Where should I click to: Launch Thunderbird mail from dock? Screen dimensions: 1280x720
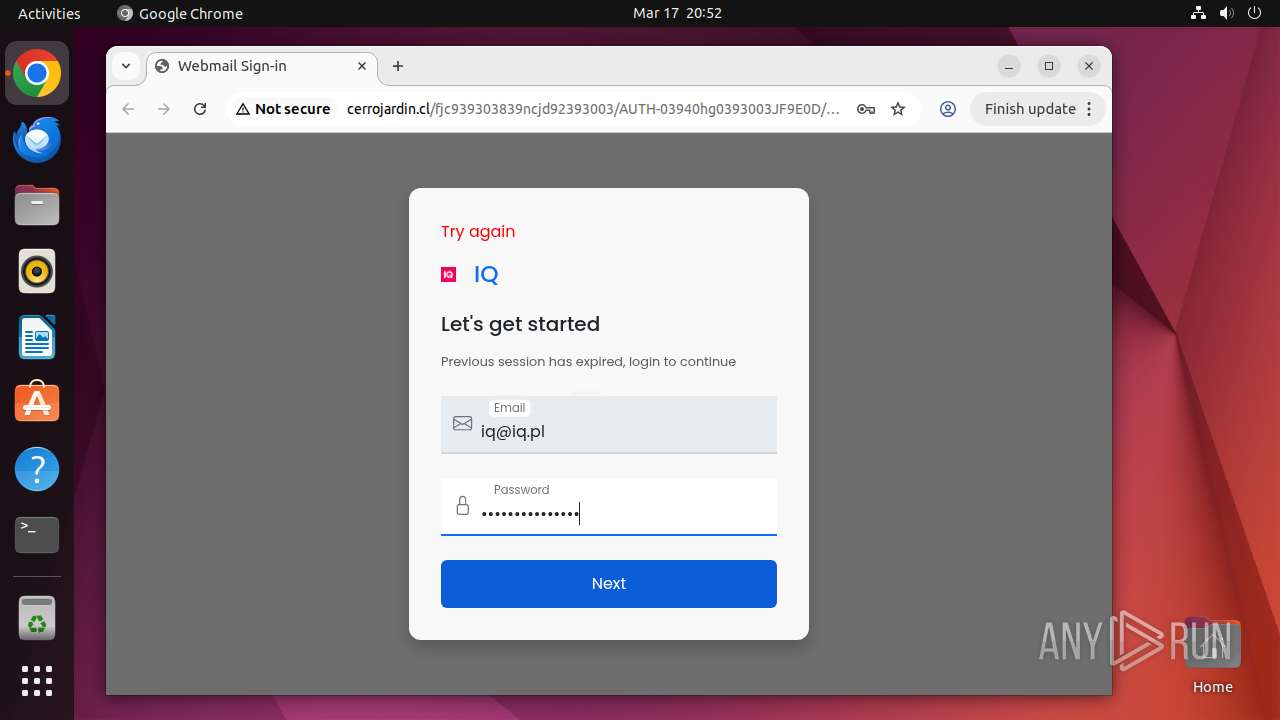(37, 139)
